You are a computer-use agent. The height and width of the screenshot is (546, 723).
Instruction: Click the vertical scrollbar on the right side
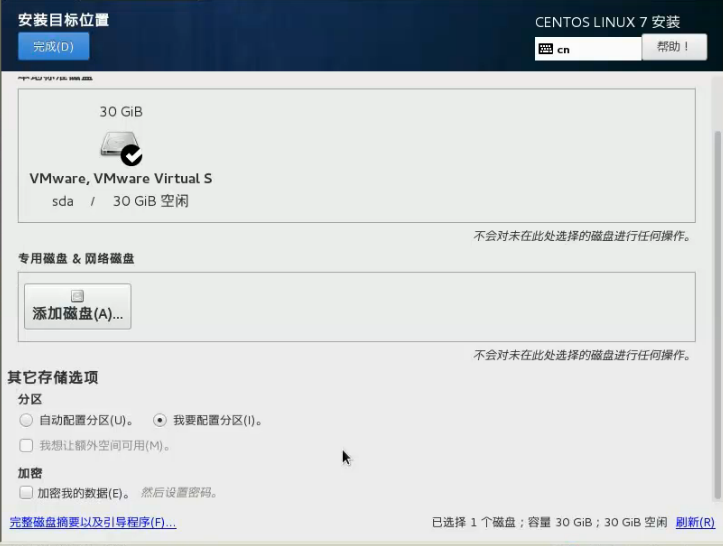[717, 315]
